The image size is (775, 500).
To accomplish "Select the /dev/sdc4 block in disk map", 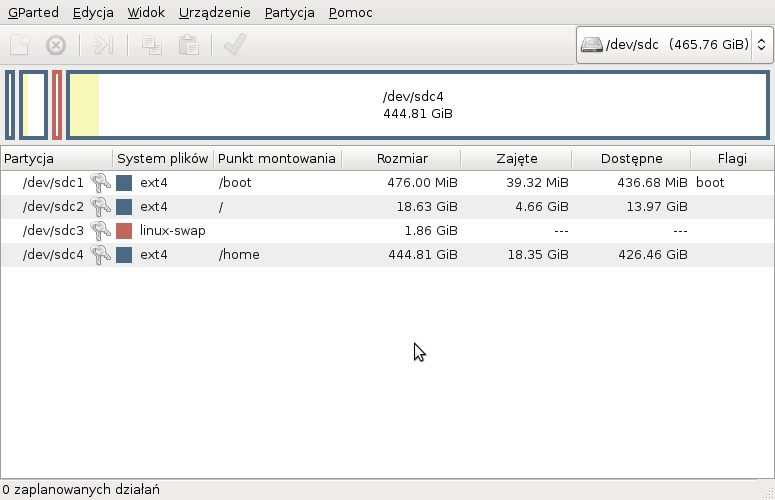I will (418, 105).
